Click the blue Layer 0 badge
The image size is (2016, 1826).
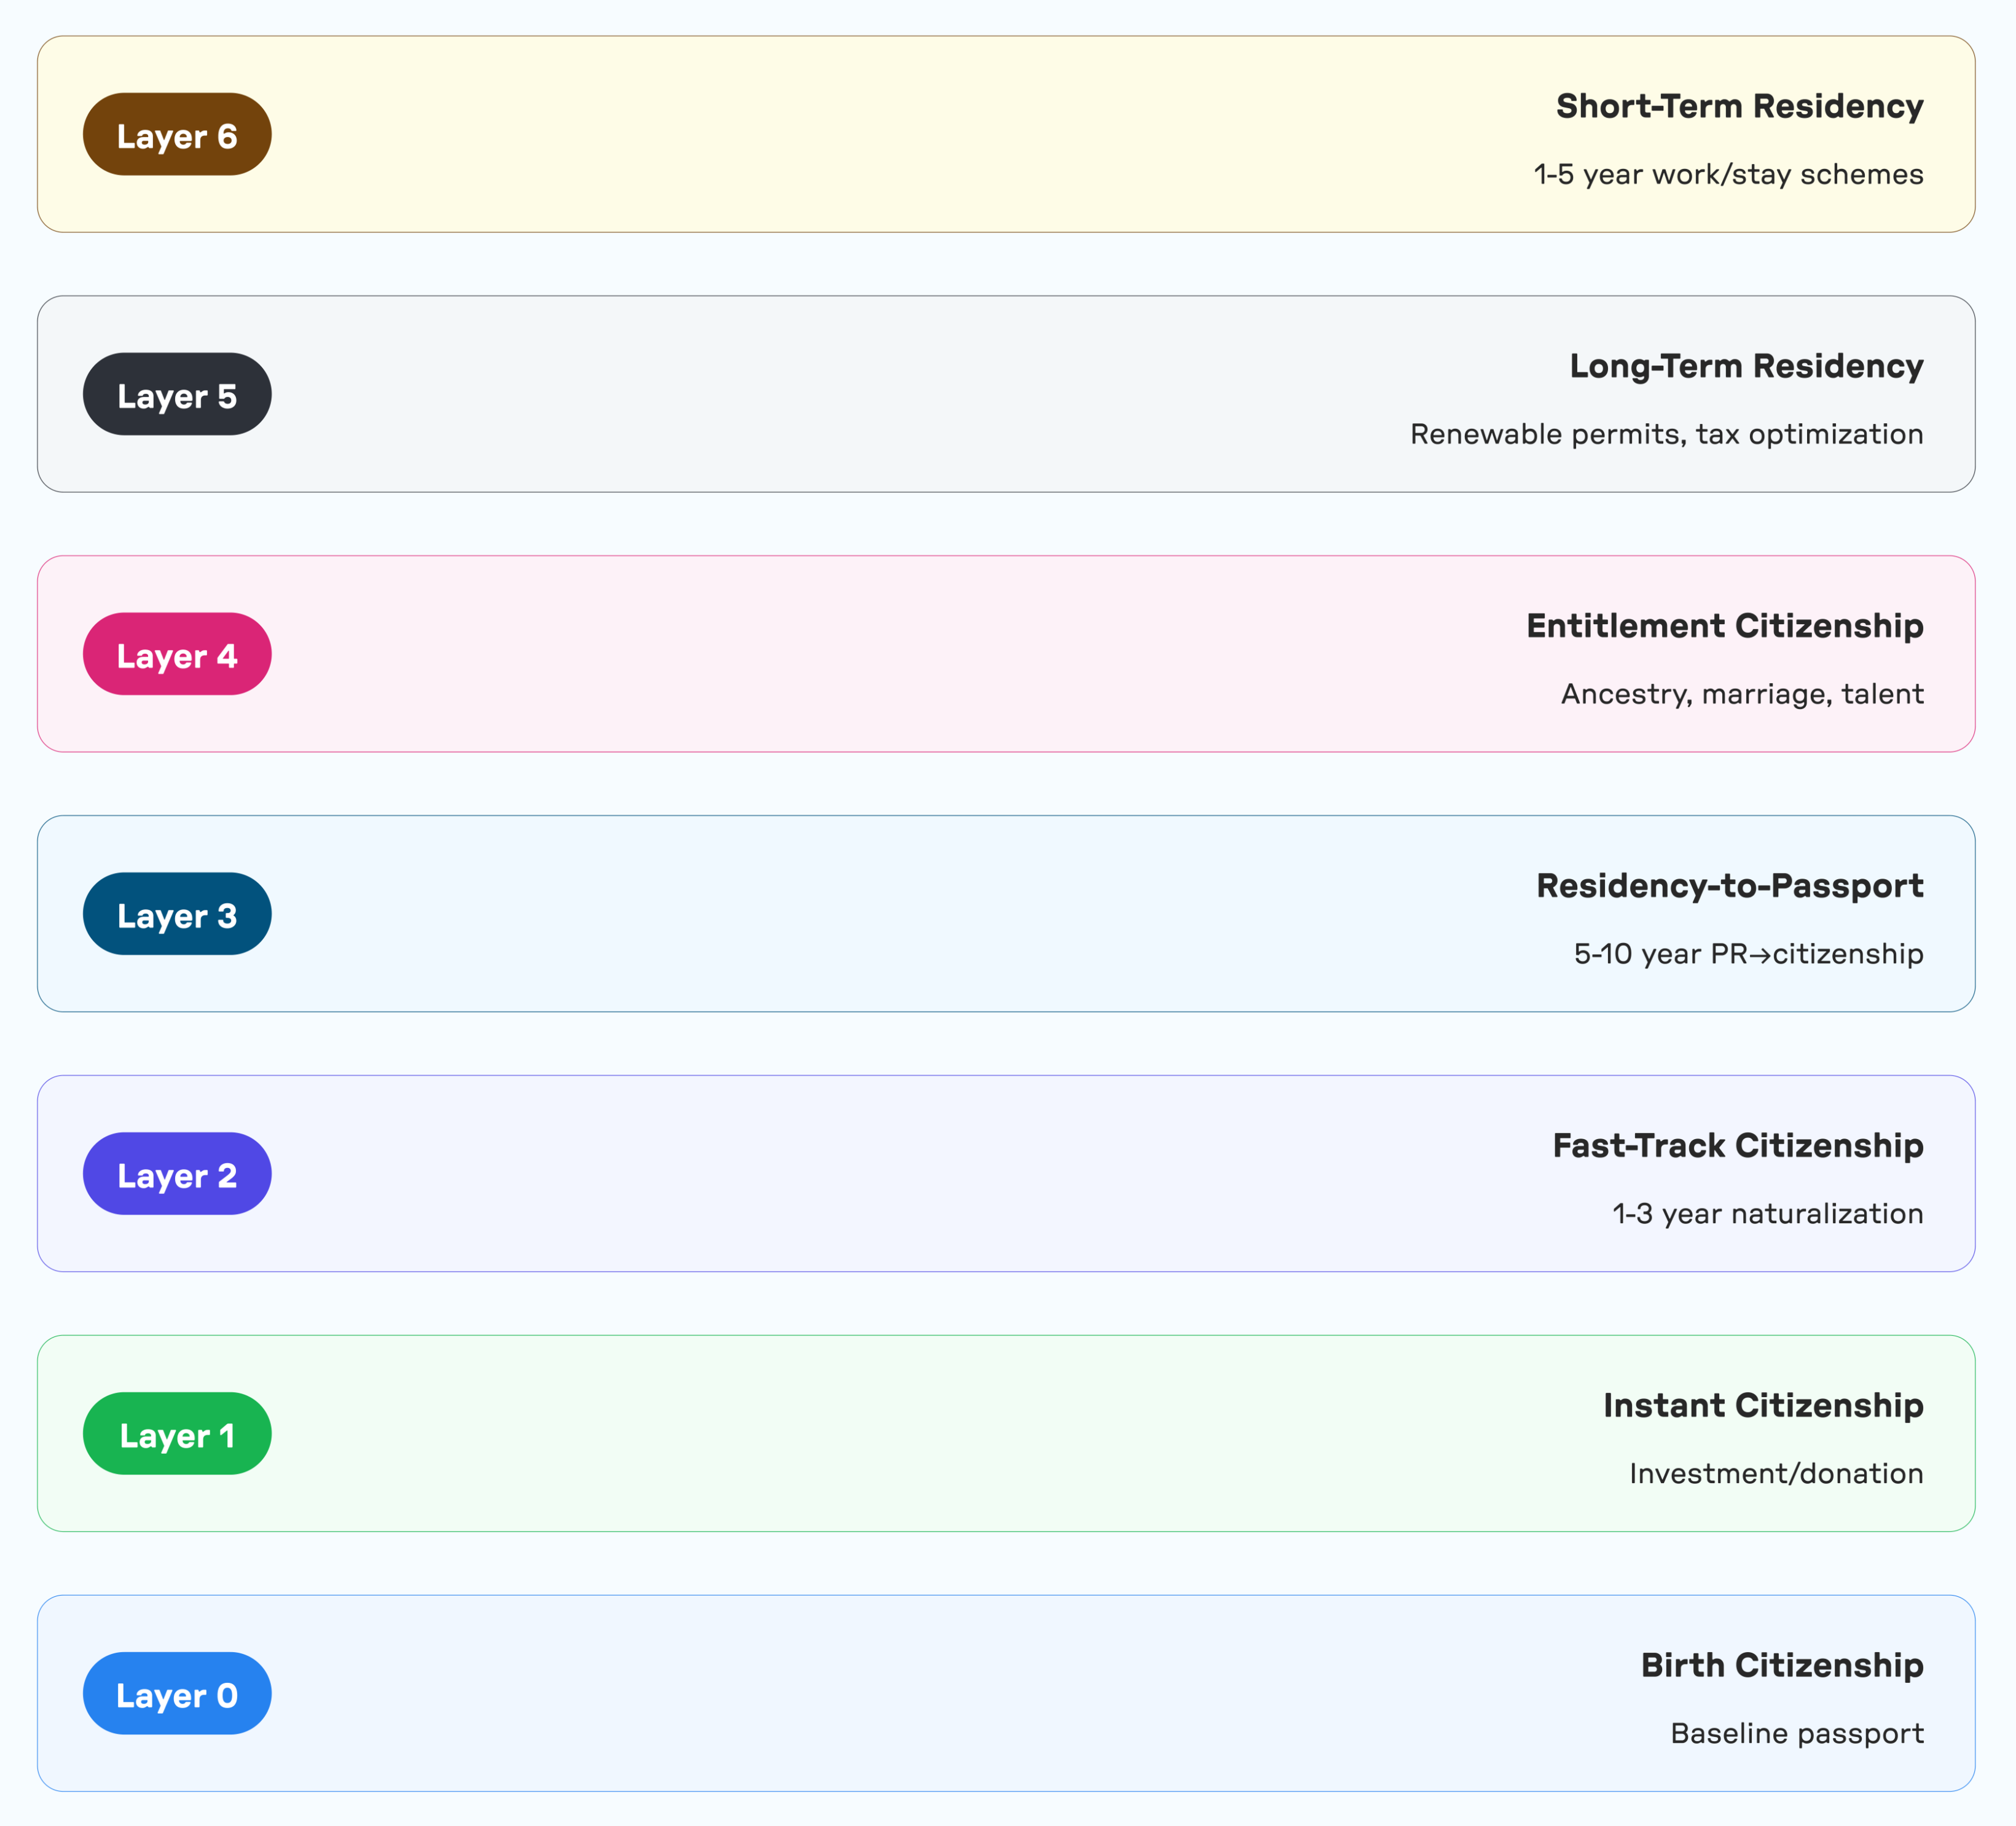click(x=177, y=1694)
